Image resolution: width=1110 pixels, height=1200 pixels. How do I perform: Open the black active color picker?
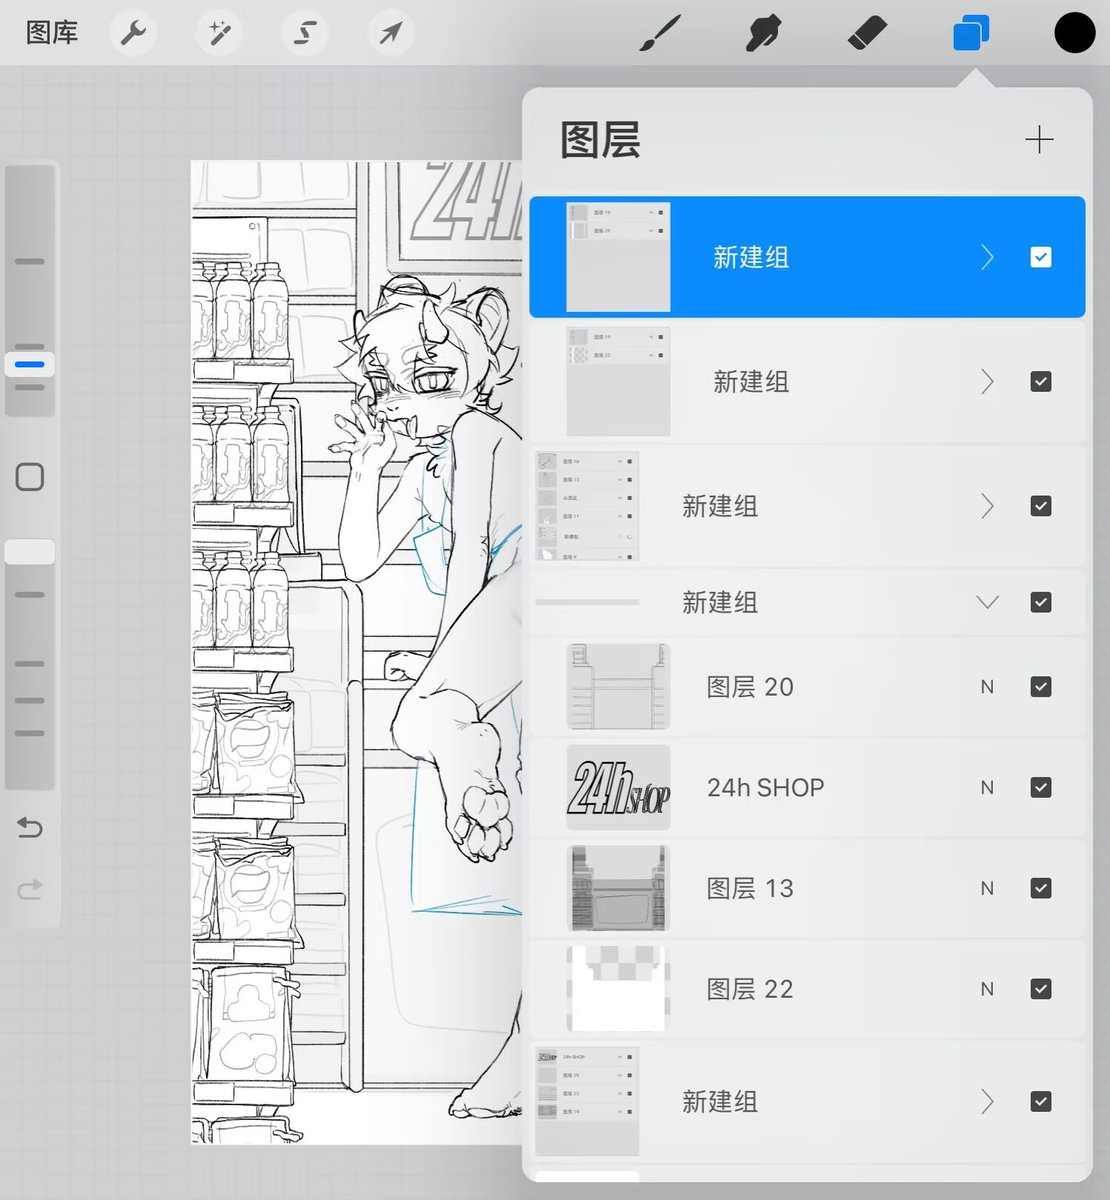point(1075,33)
